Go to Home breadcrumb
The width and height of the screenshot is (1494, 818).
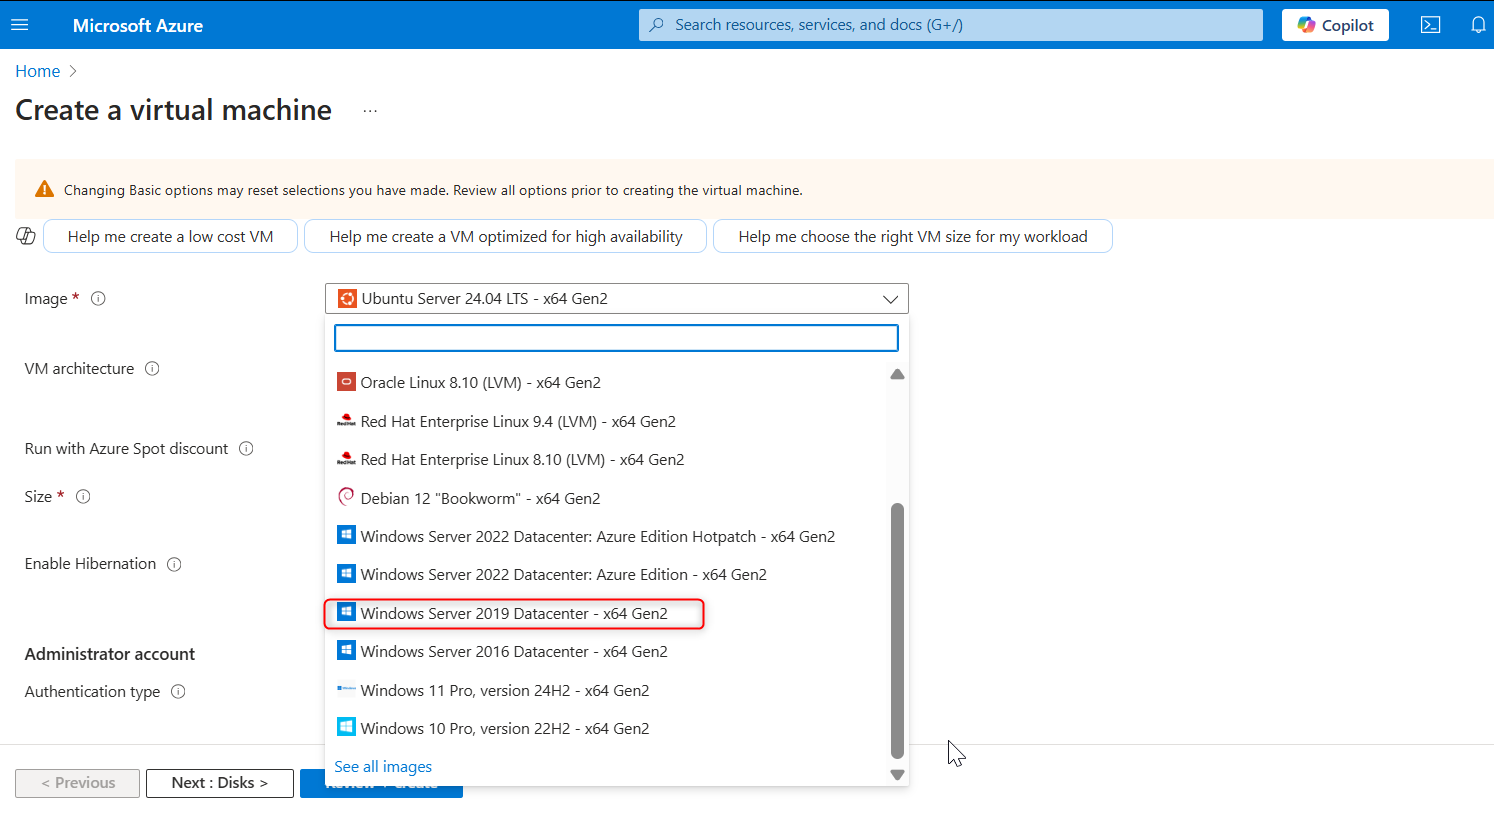[x=38, y=71]
